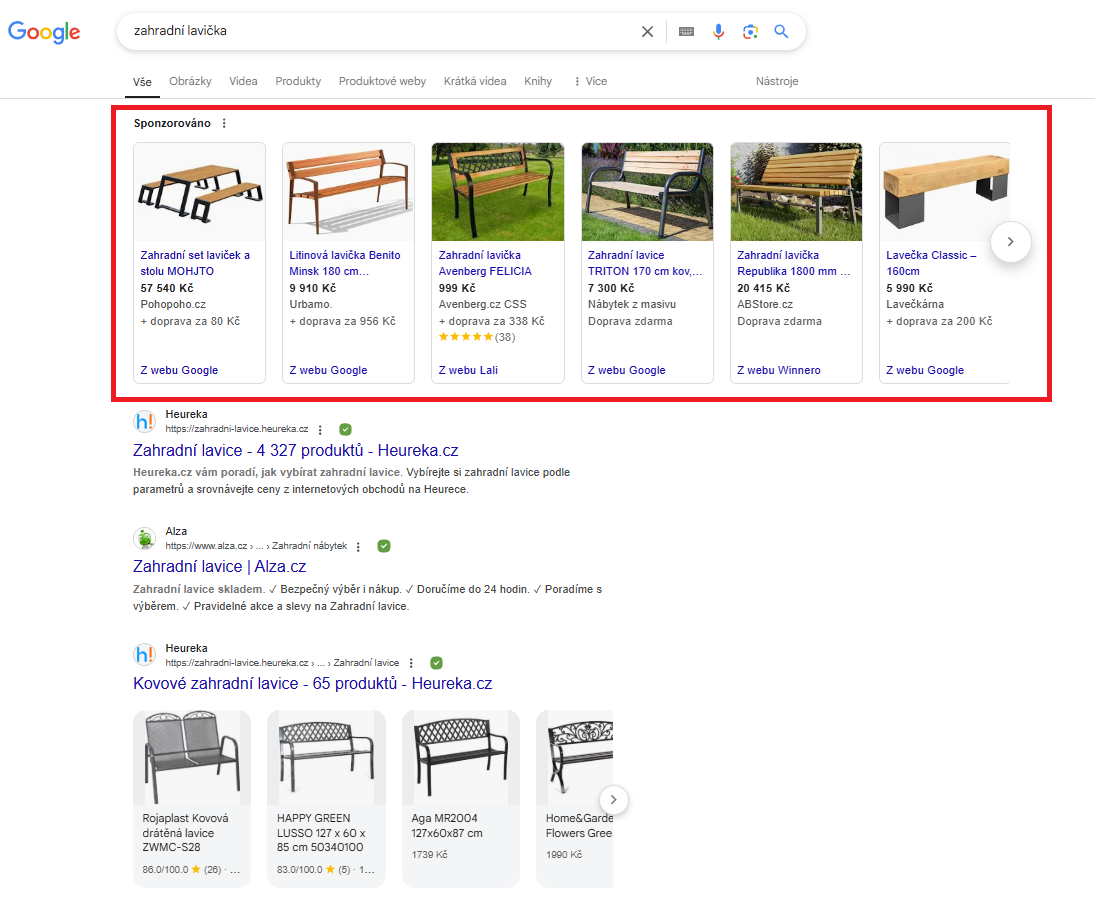The height and width of the screenshot is (905, 1095).
Task: Open the on-screen keyboard icon
Action: 686,31
